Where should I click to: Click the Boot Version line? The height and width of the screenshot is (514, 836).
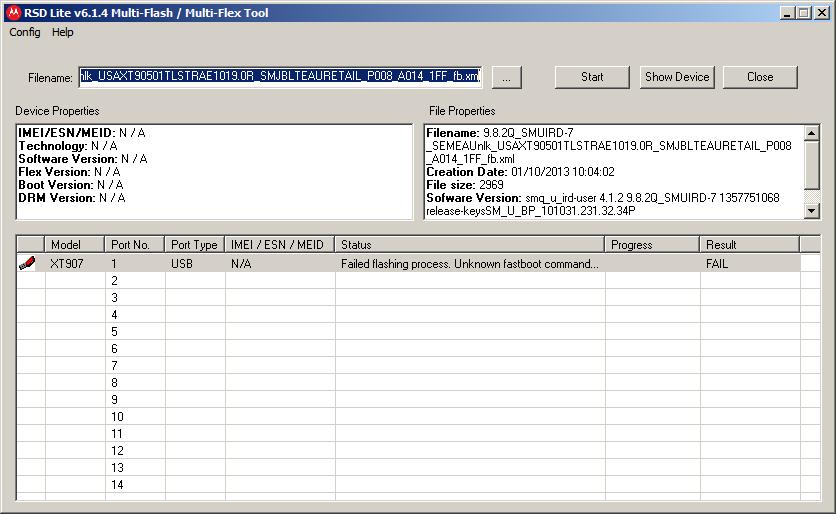coord(71,185)
